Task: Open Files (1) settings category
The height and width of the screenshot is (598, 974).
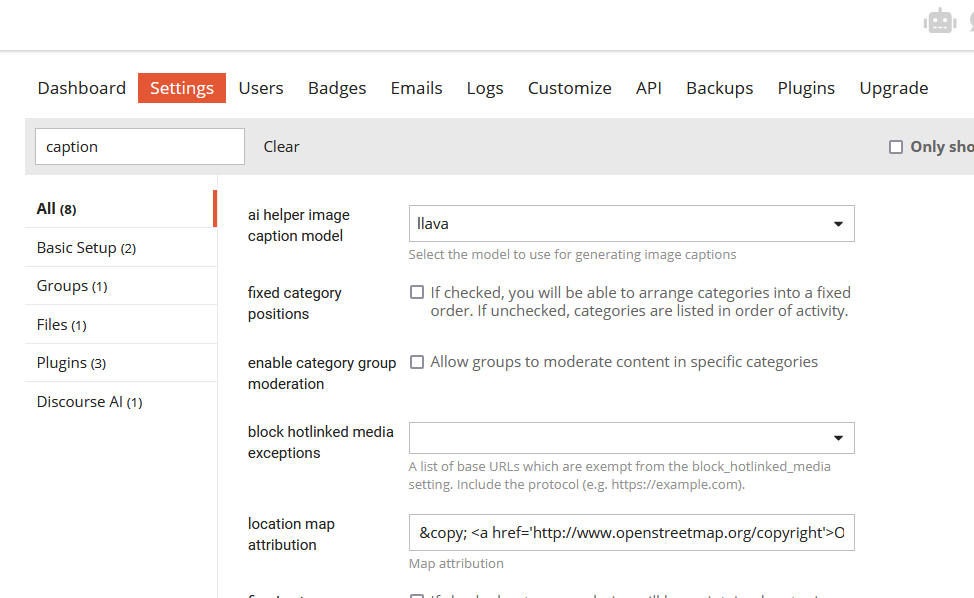Action: 121,325
